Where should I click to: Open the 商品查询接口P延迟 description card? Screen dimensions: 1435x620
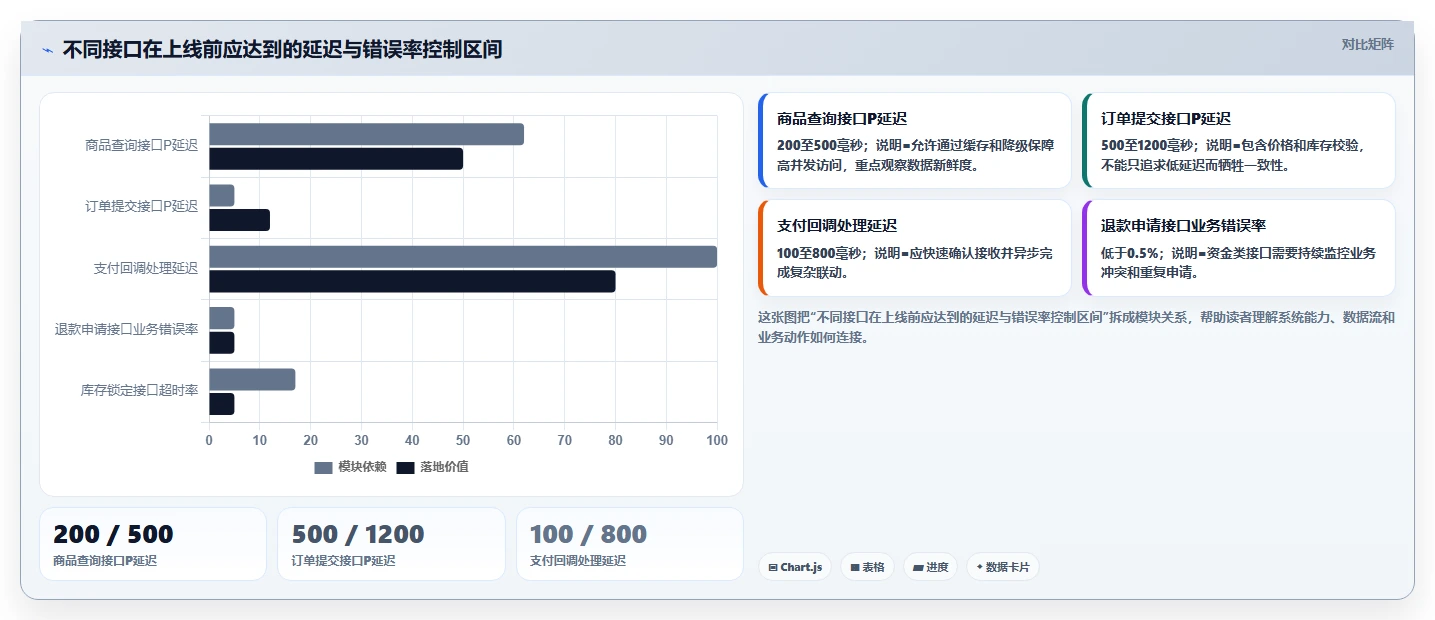tap(914, 141)
